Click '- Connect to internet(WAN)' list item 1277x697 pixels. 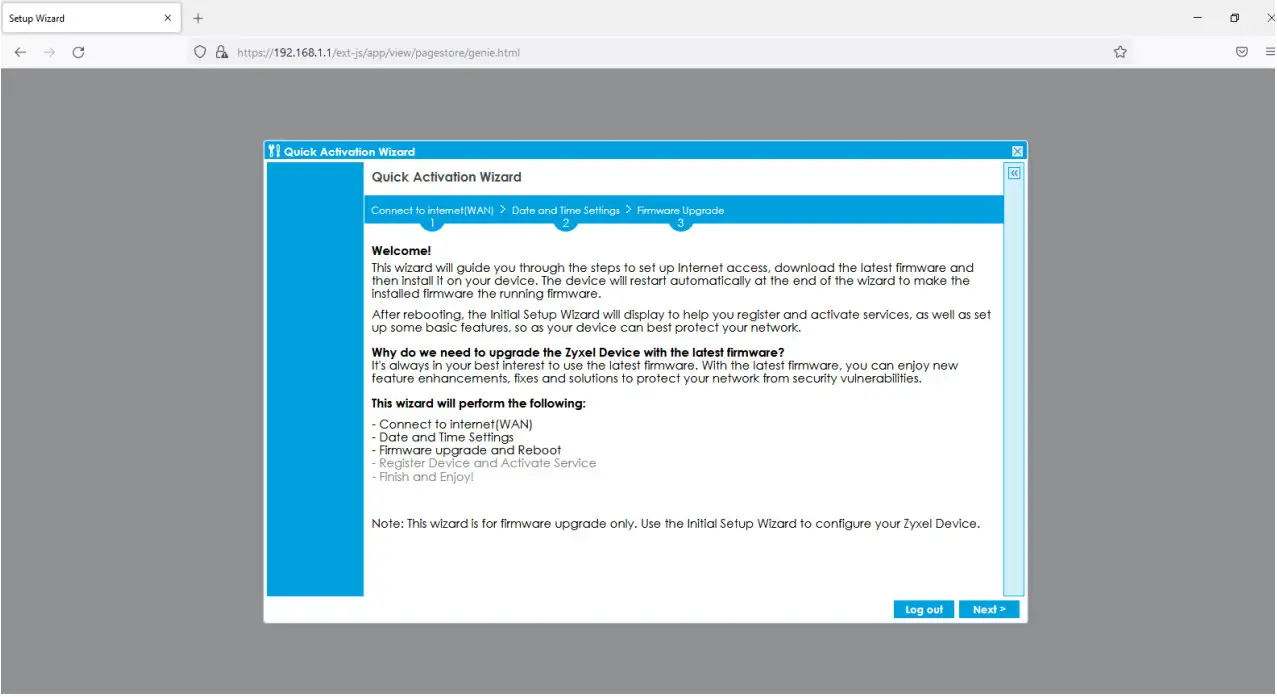[452, 424]
